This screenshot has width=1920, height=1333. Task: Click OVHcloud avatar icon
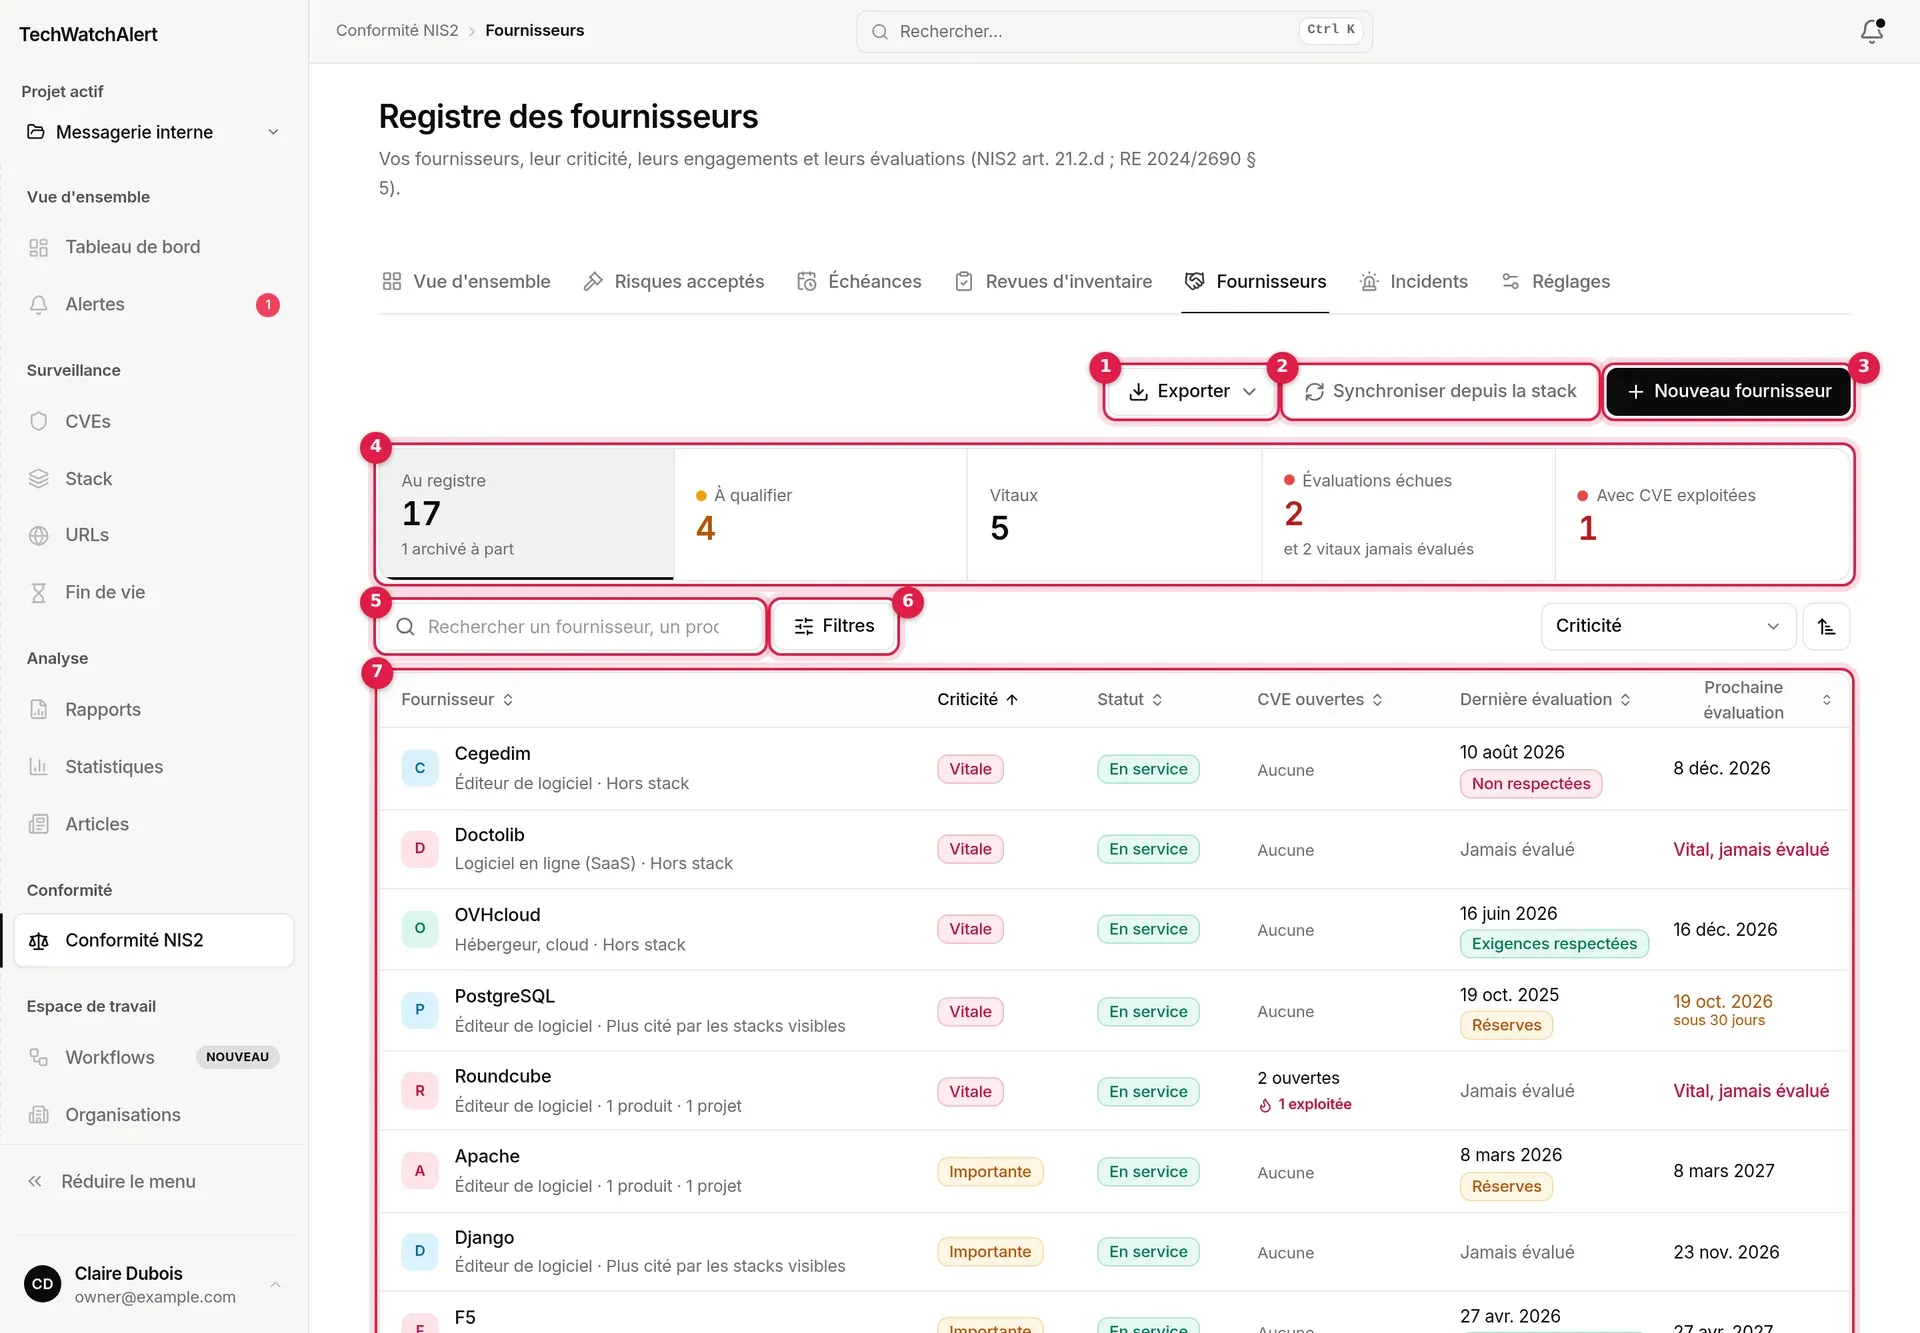(x=420, y=928)
